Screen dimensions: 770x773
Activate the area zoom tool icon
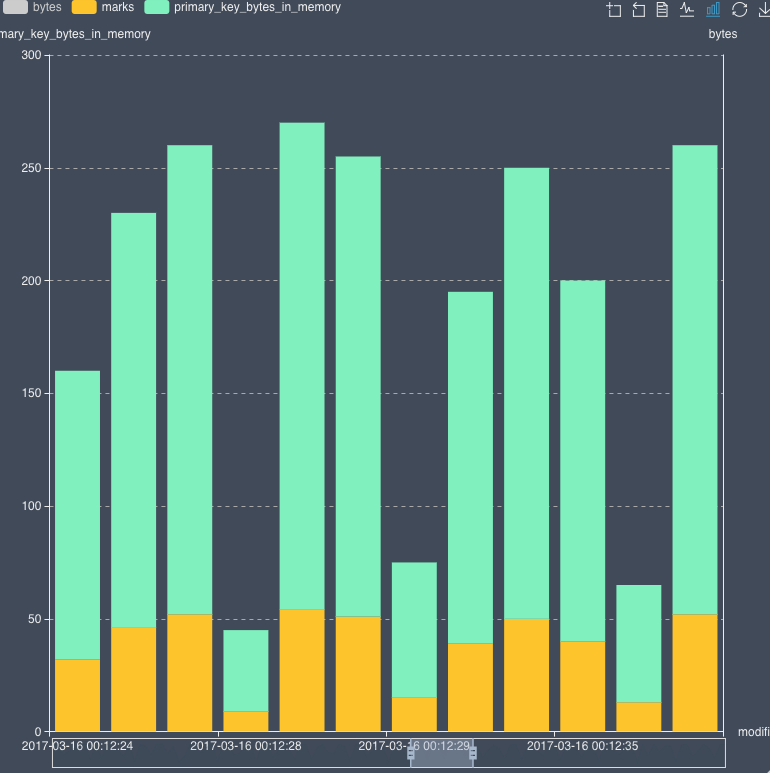coord(614,10)
